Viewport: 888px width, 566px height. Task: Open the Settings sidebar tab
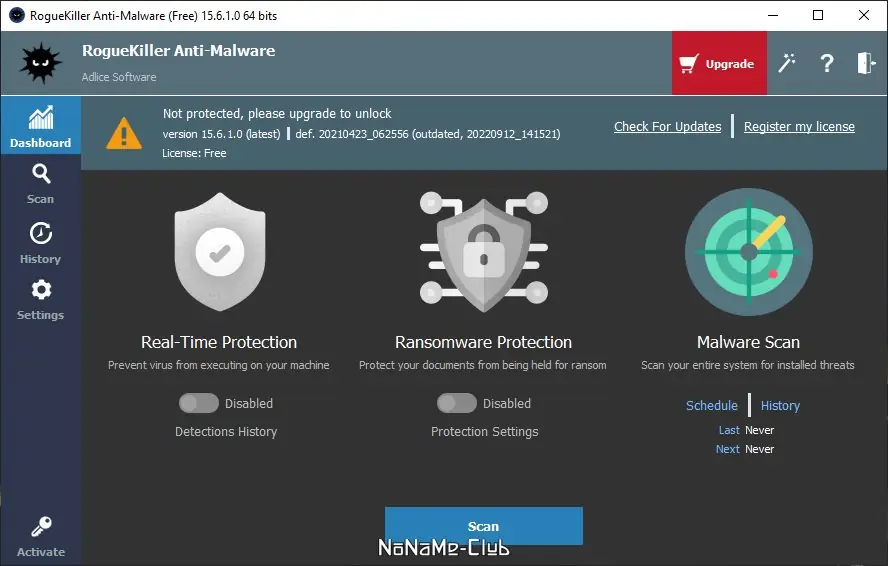(x=40, y=299)
